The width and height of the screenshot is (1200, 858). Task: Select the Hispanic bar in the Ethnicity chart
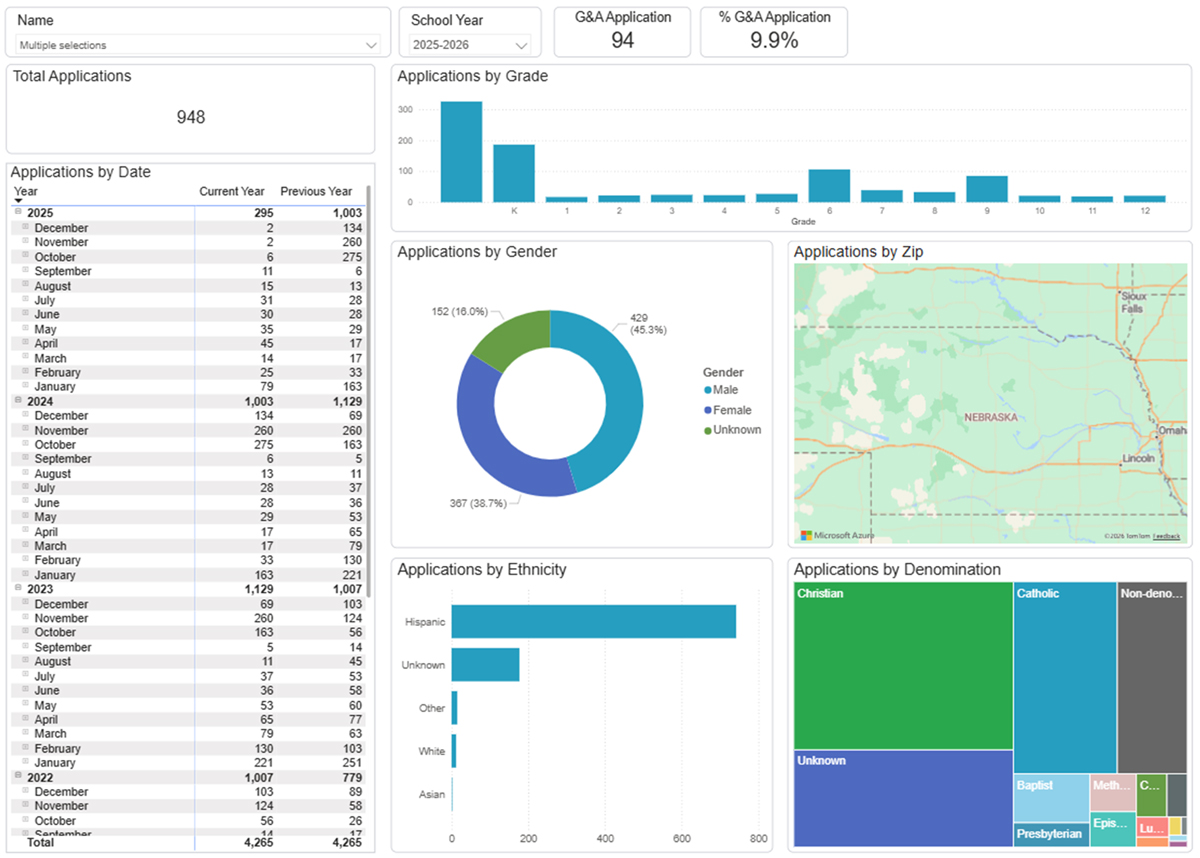[593, 621]
